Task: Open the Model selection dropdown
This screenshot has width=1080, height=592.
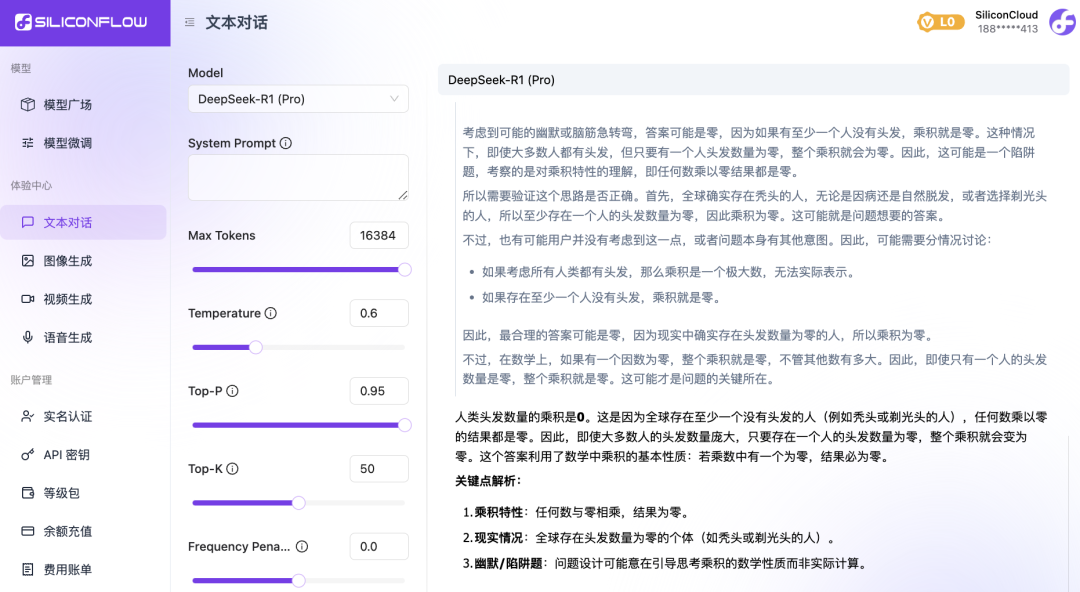Action: click(297, 98)
